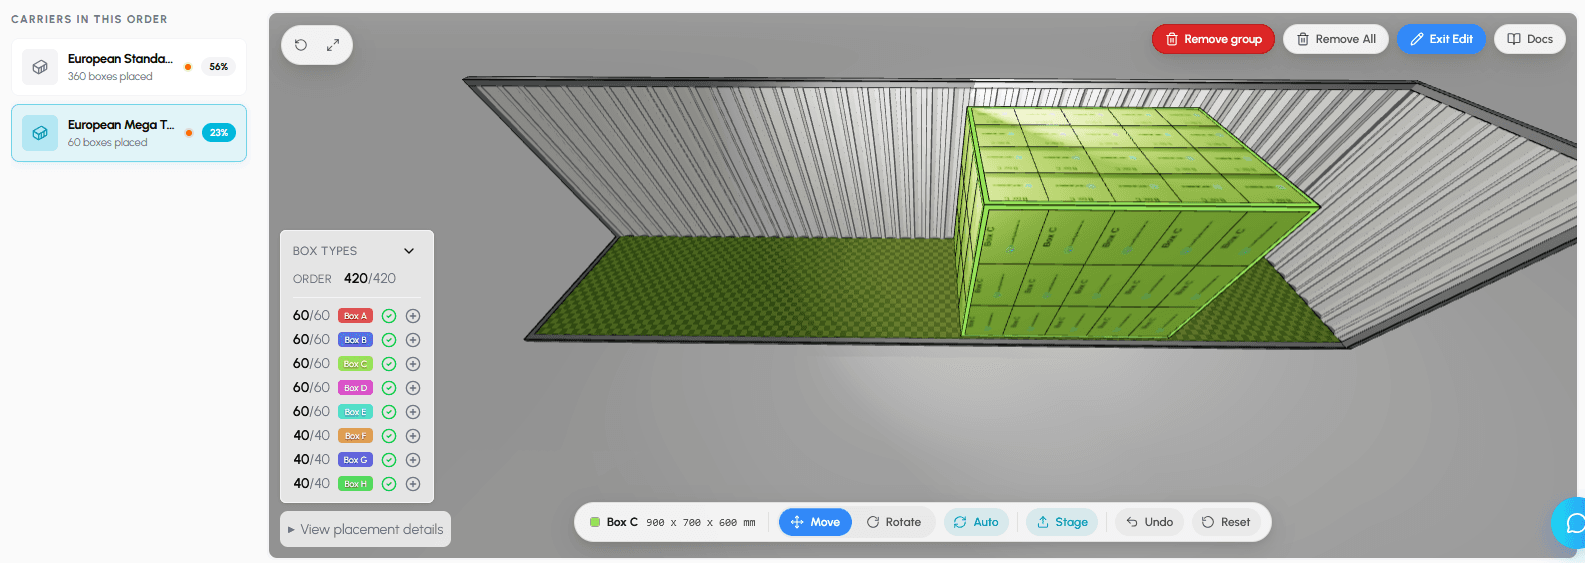The image size is (1585, 563).
Task: Click the Box D magenta color tag
Action: click(355, 388)
